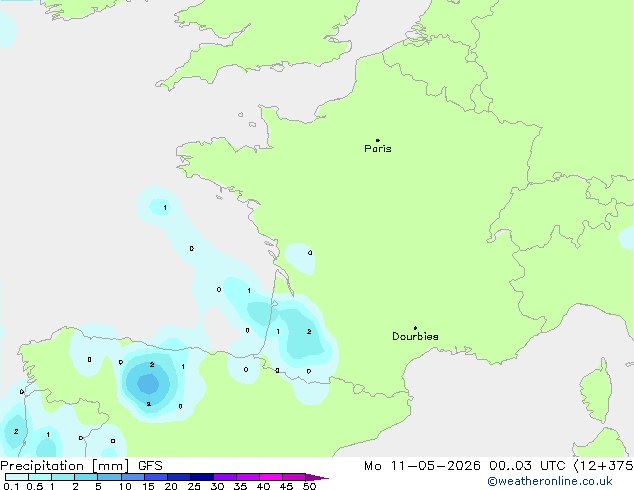The height and width of the screenshot is (490, 634).
Task: Click the 45–50 mm legend color box
Action: tap(294, 477)
